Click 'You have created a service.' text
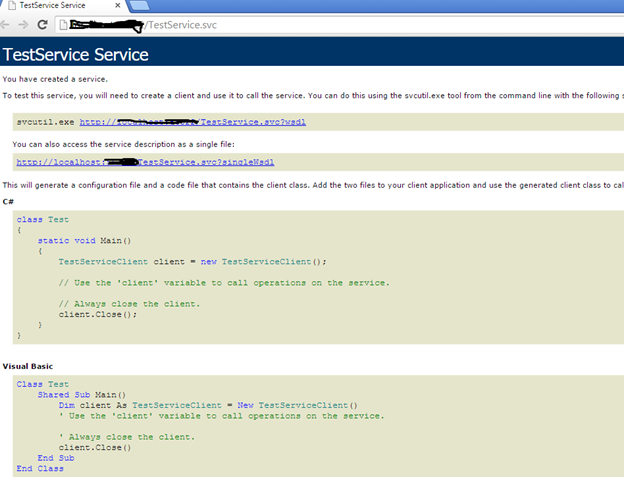 (x=55, y=79)
